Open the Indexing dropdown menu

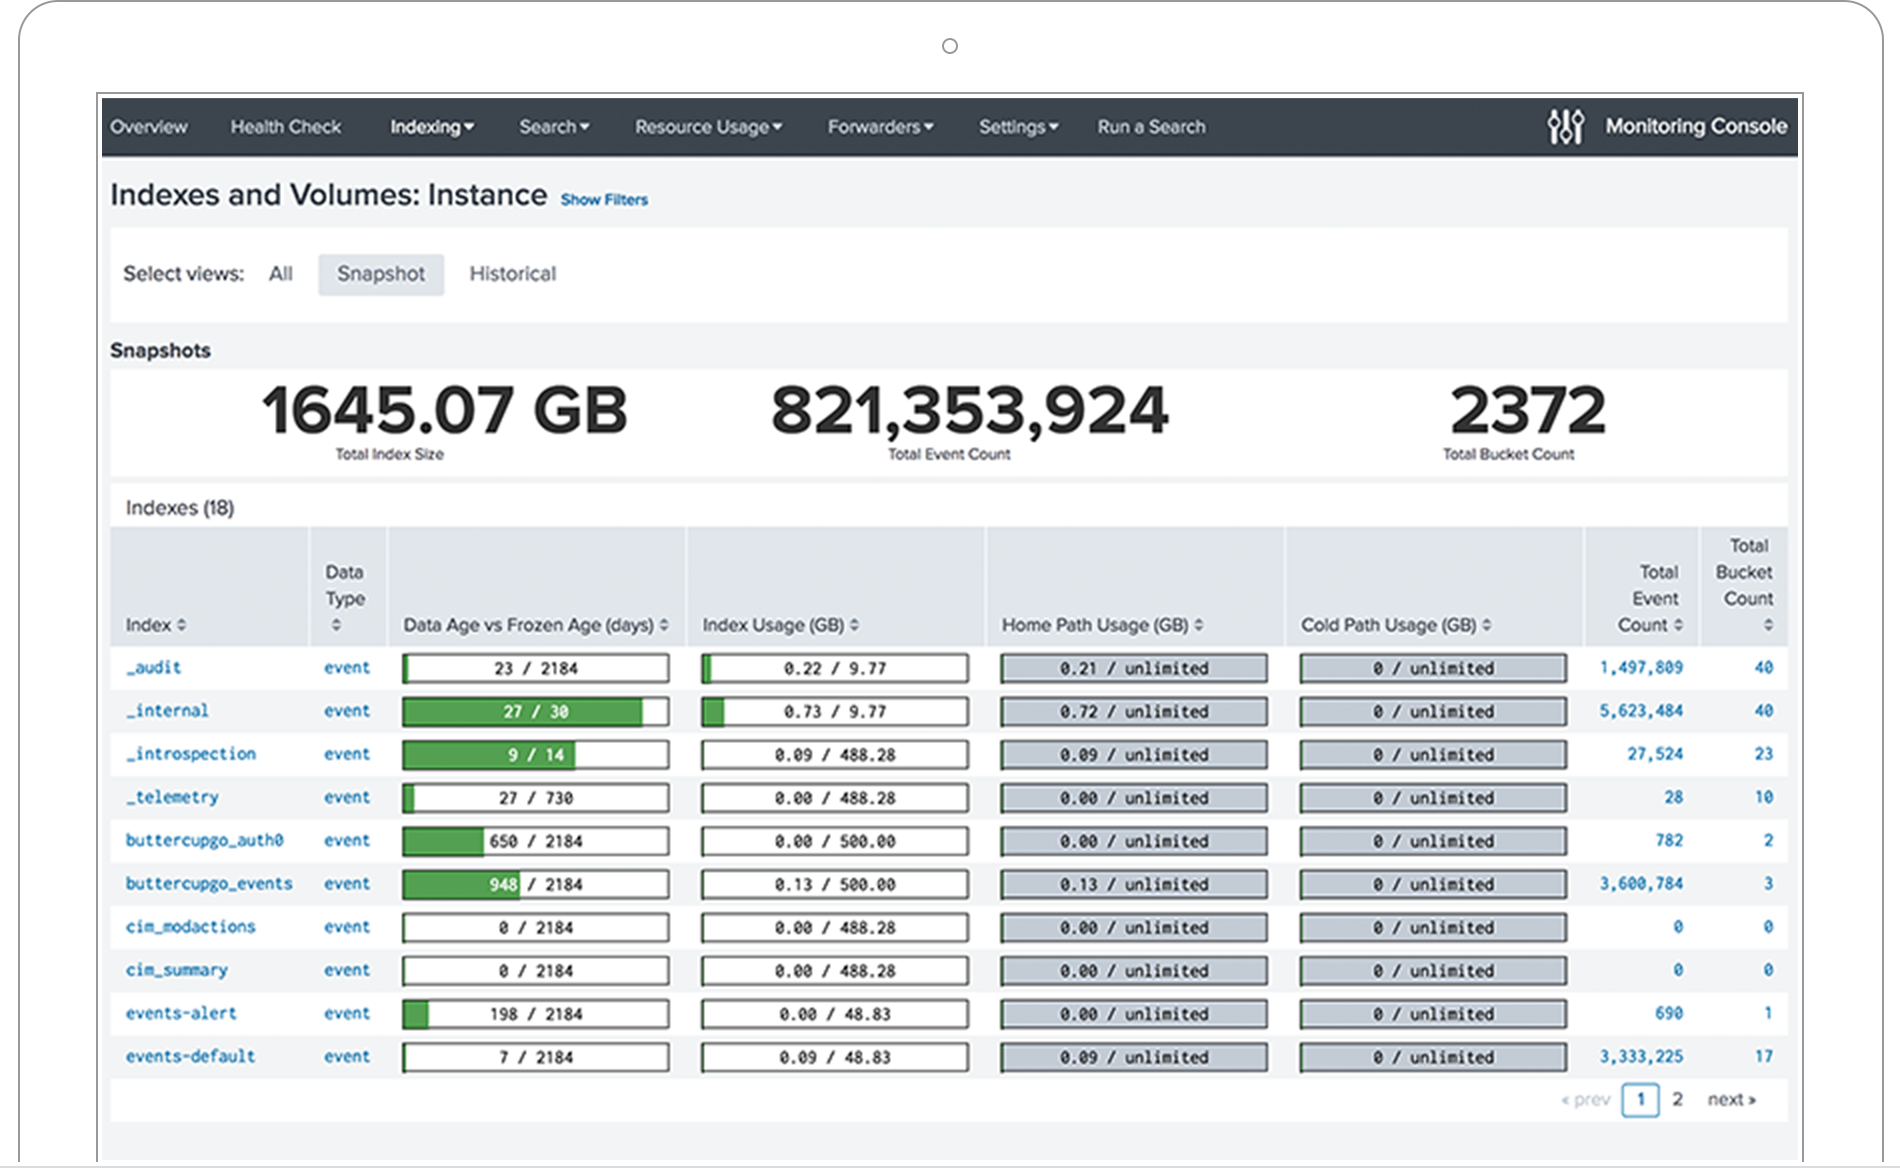432,127
